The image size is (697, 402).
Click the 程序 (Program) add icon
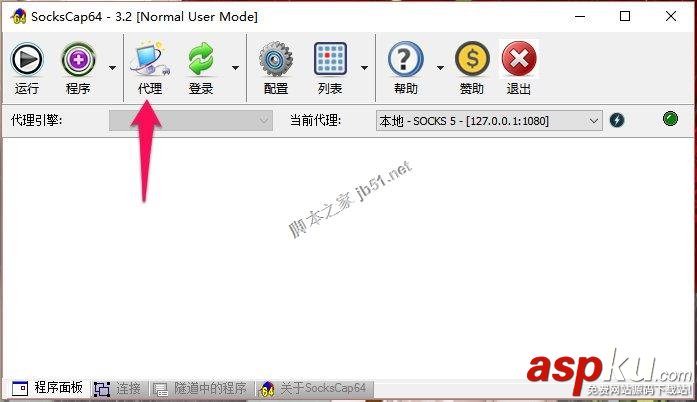[78, 59]
